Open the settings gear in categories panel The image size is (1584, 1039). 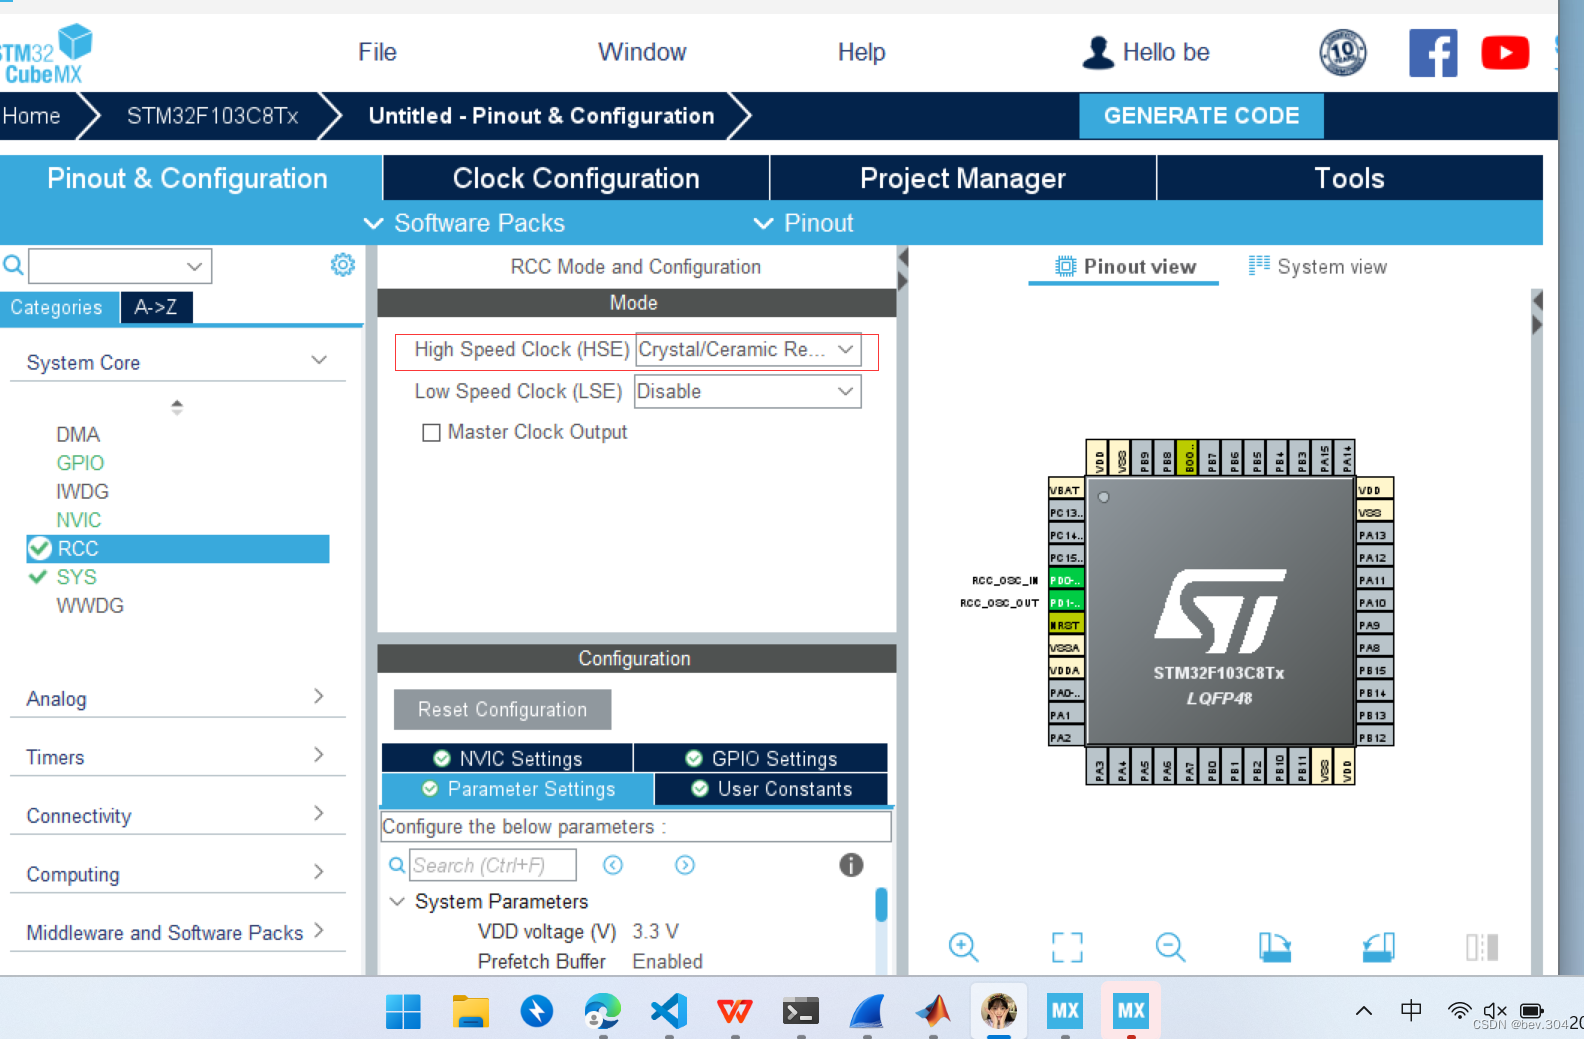pos(343,265)
